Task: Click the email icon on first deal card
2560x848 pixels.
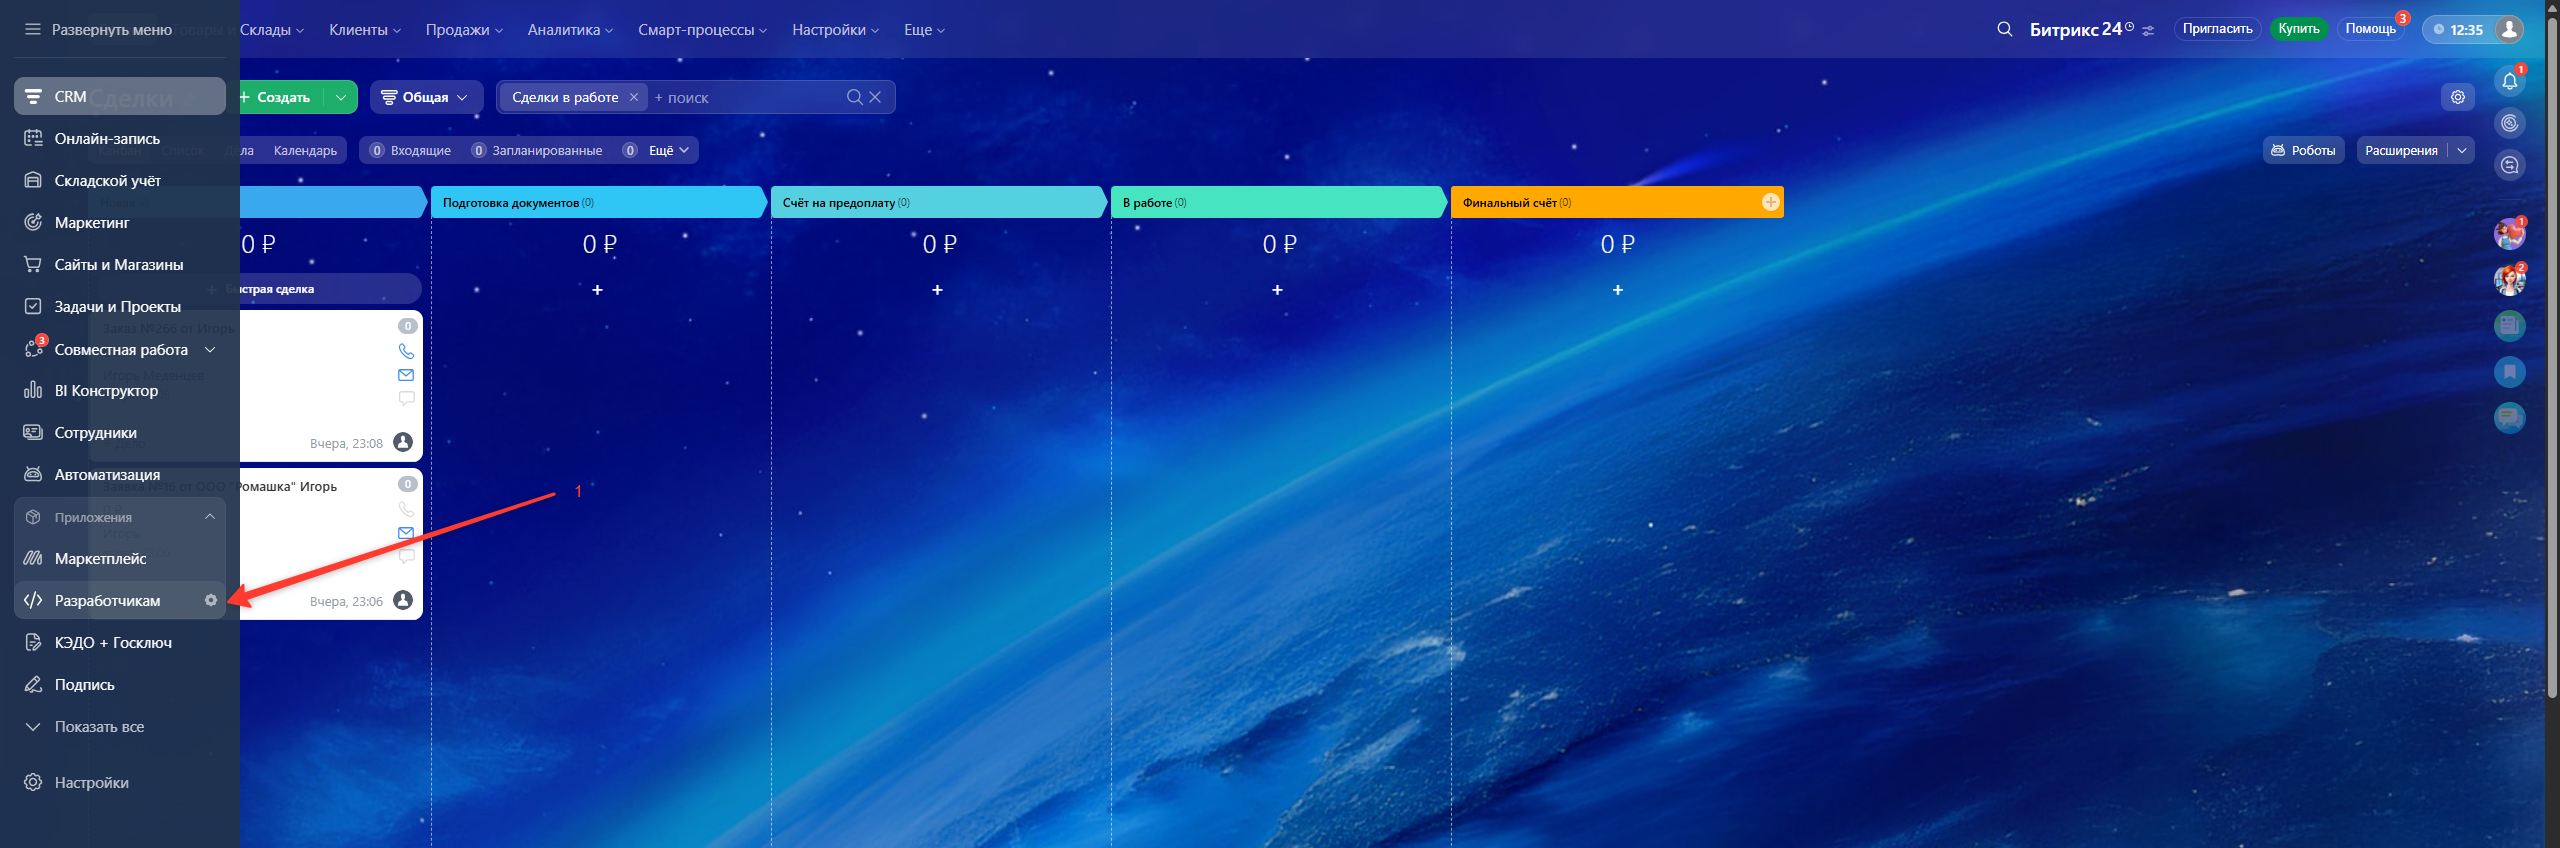Action: click(406, 375)
